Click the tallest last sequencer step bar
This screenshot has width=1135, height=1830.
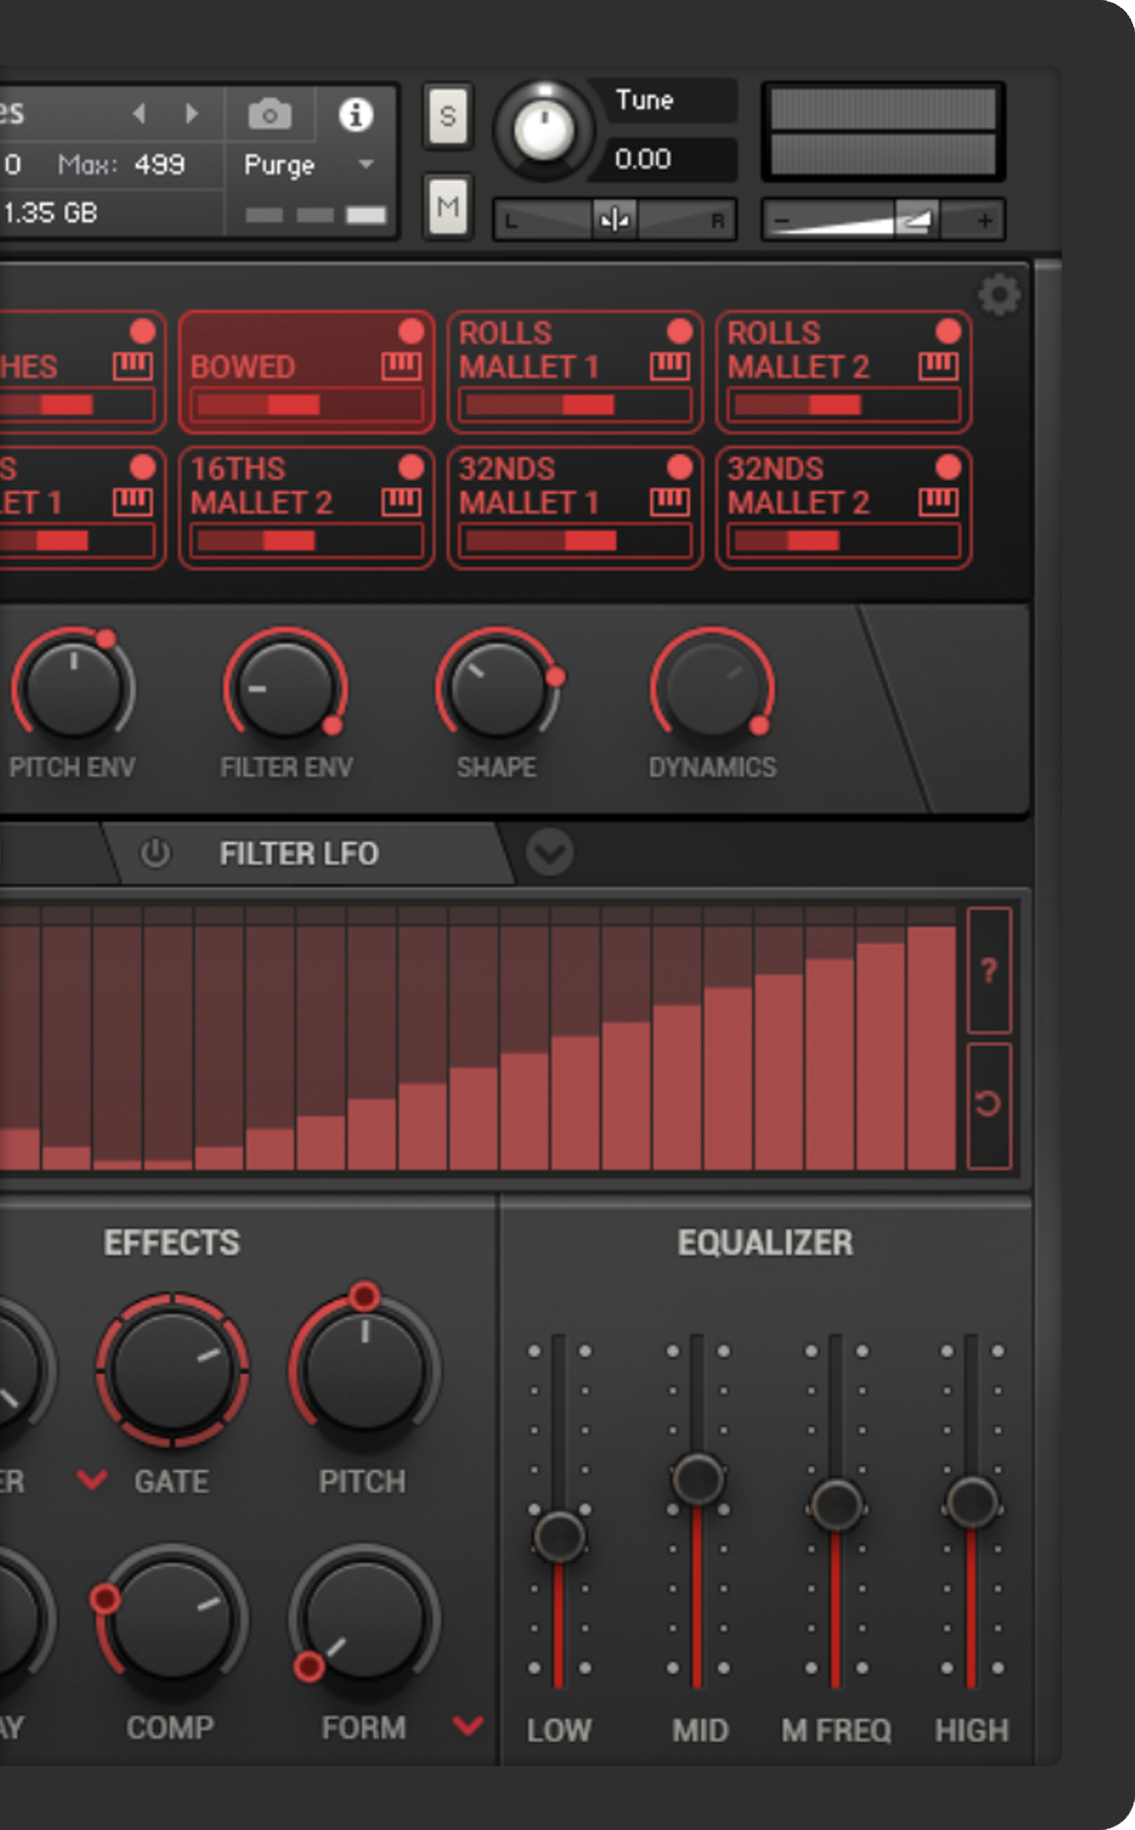[932, 1048]
